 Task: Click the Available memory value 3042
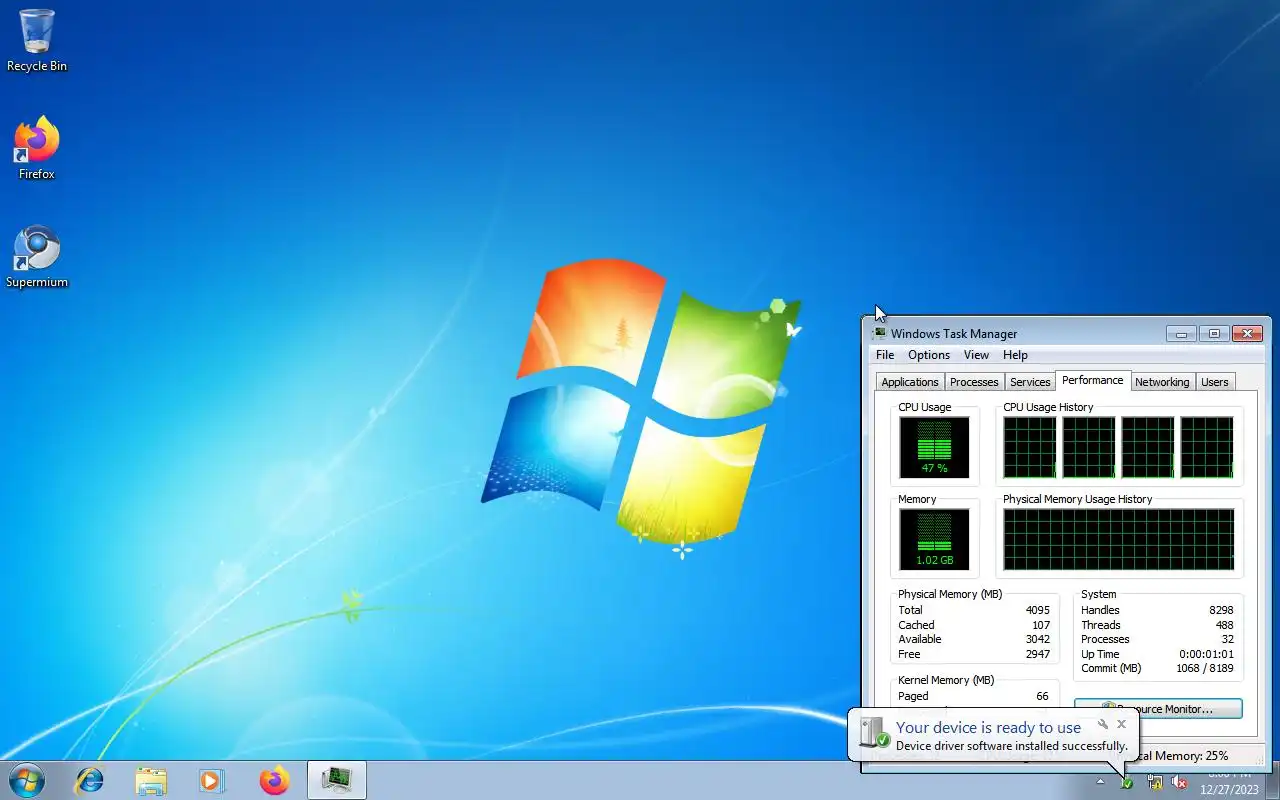pyautogui.click(x=1037, y=639)
